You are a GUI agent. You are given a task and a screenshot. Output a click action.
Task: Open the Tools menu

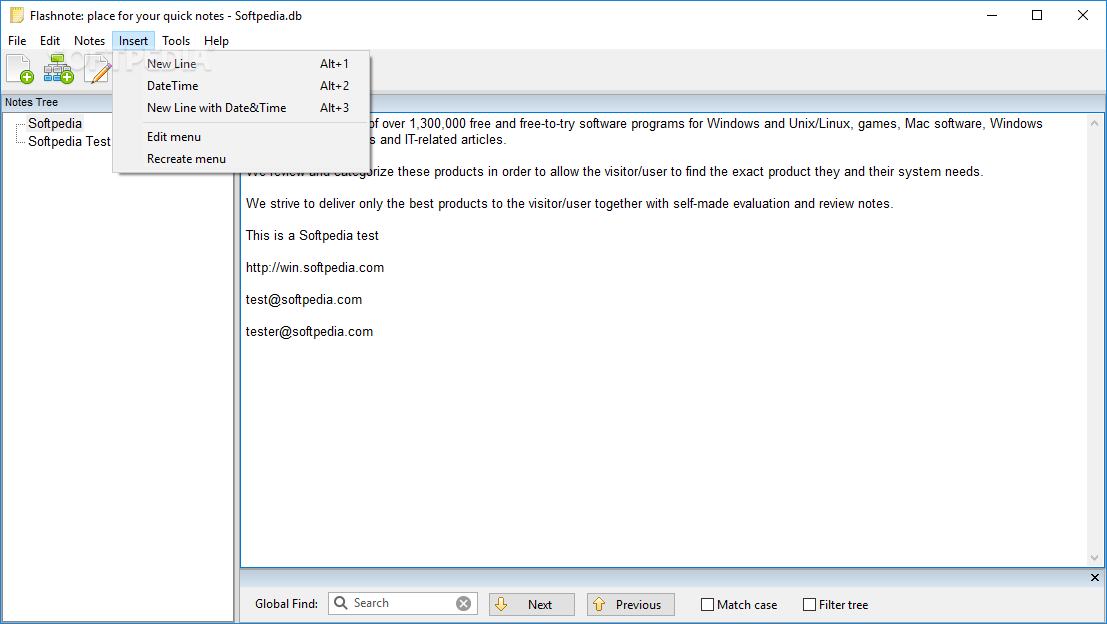(x=176, y=41)
